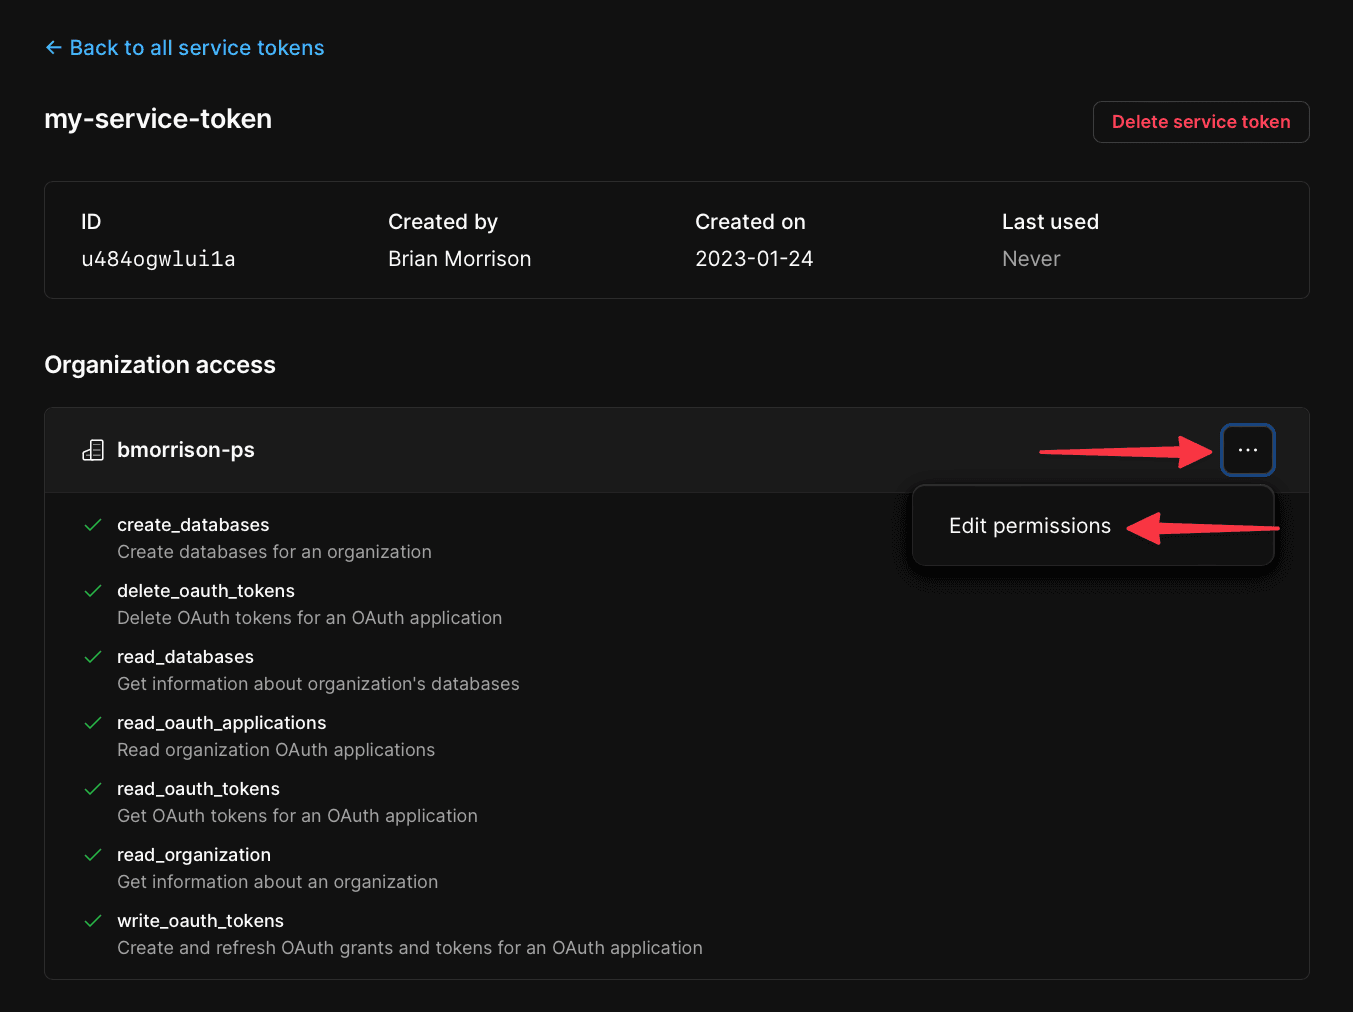Click the checkmark next to read_organization
This screenshot has height=1012, width=1353.
pyautogui.click(x=93, y=855)
